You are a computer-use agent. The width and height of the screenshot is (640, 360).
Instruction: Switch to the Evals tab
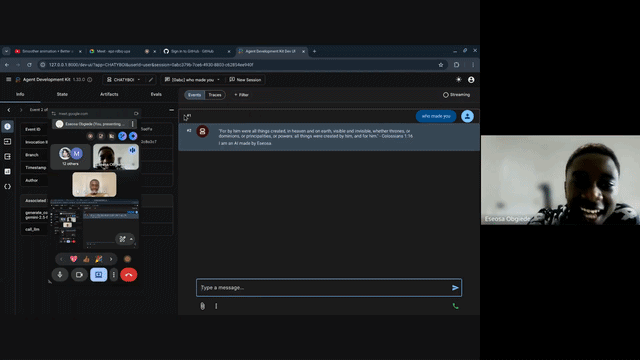tap(156, 94)
